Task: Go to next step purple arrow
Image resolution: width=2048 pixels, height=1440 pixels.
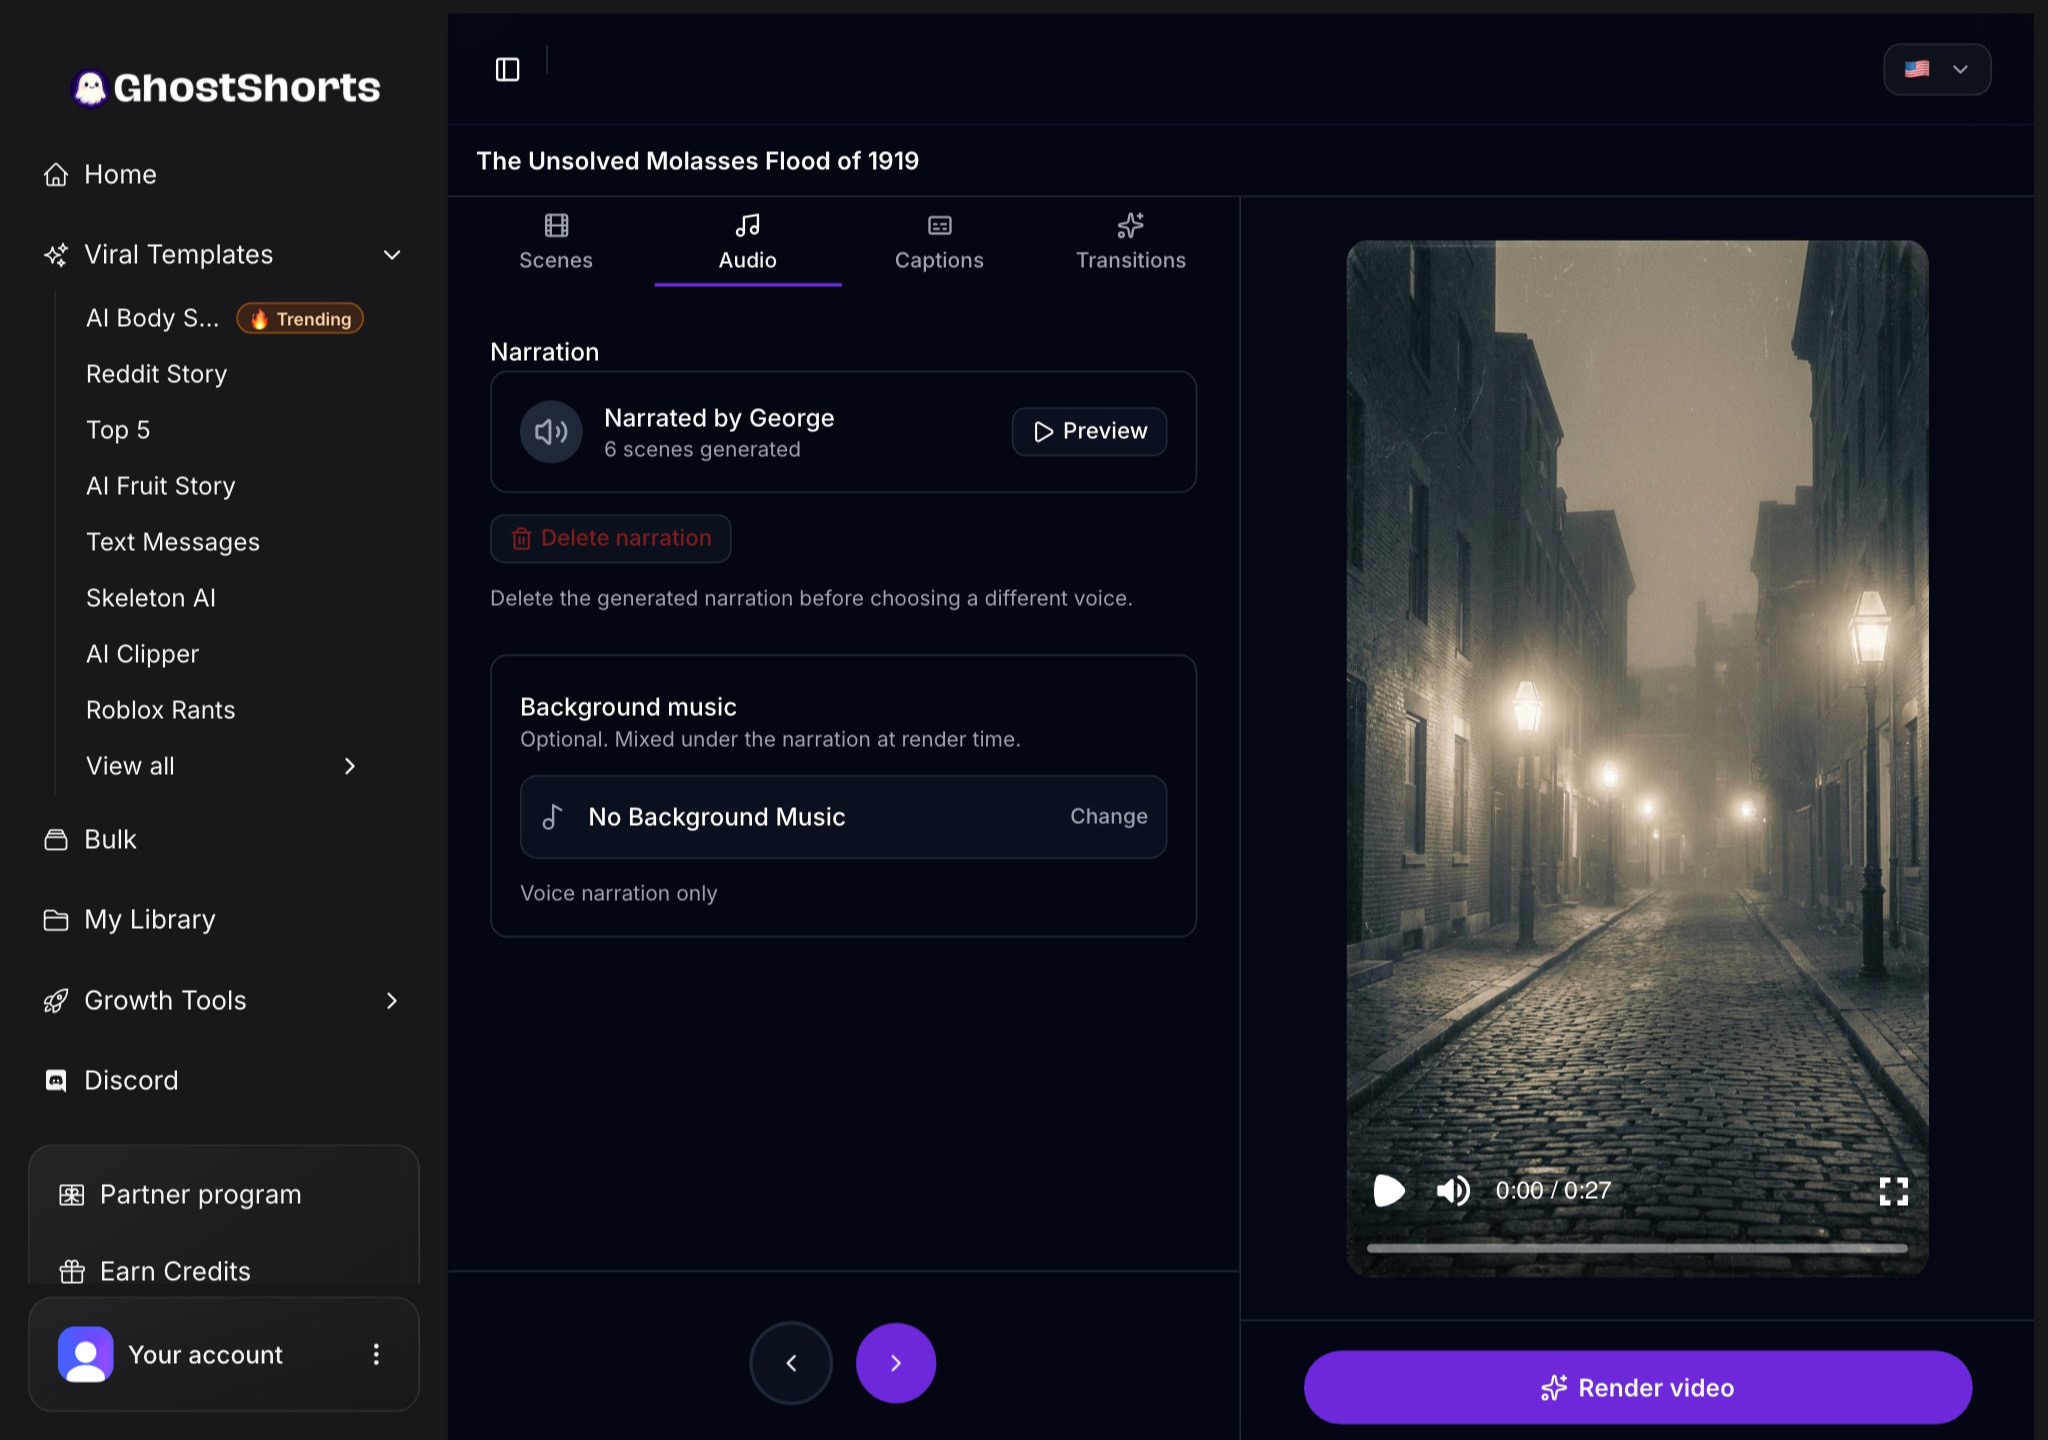Action: click(x=896, y=1363)
